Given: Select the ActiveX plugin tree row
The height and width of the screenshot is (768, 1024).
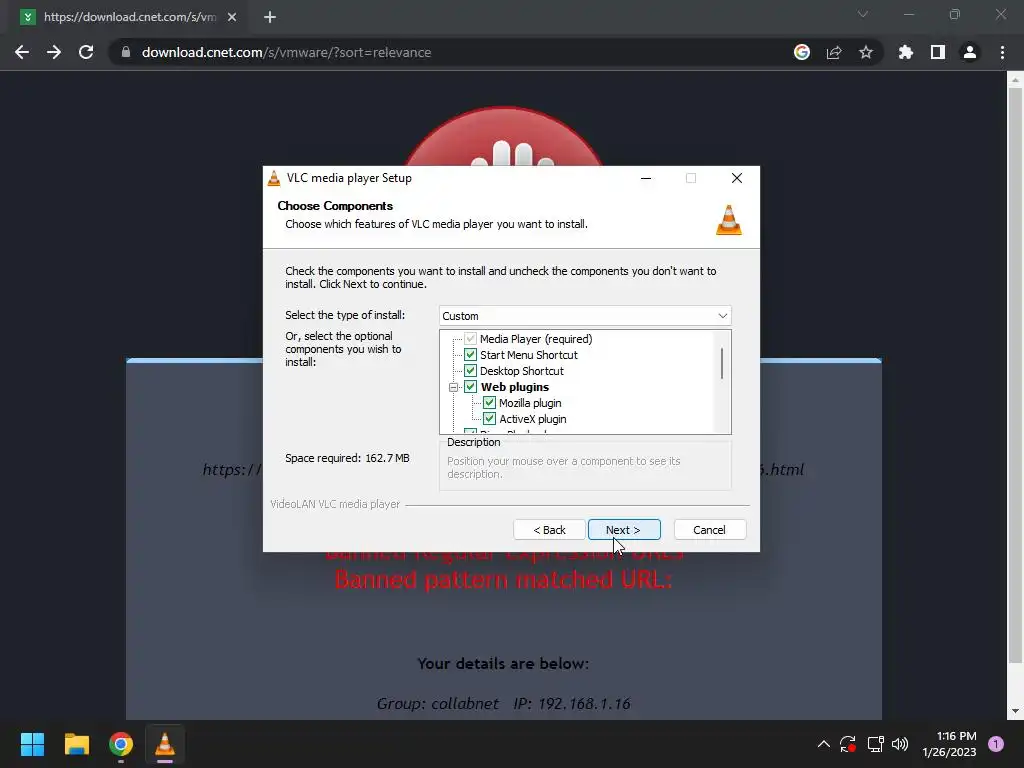Looking at the screenshot, I should (x=532, y=419).
